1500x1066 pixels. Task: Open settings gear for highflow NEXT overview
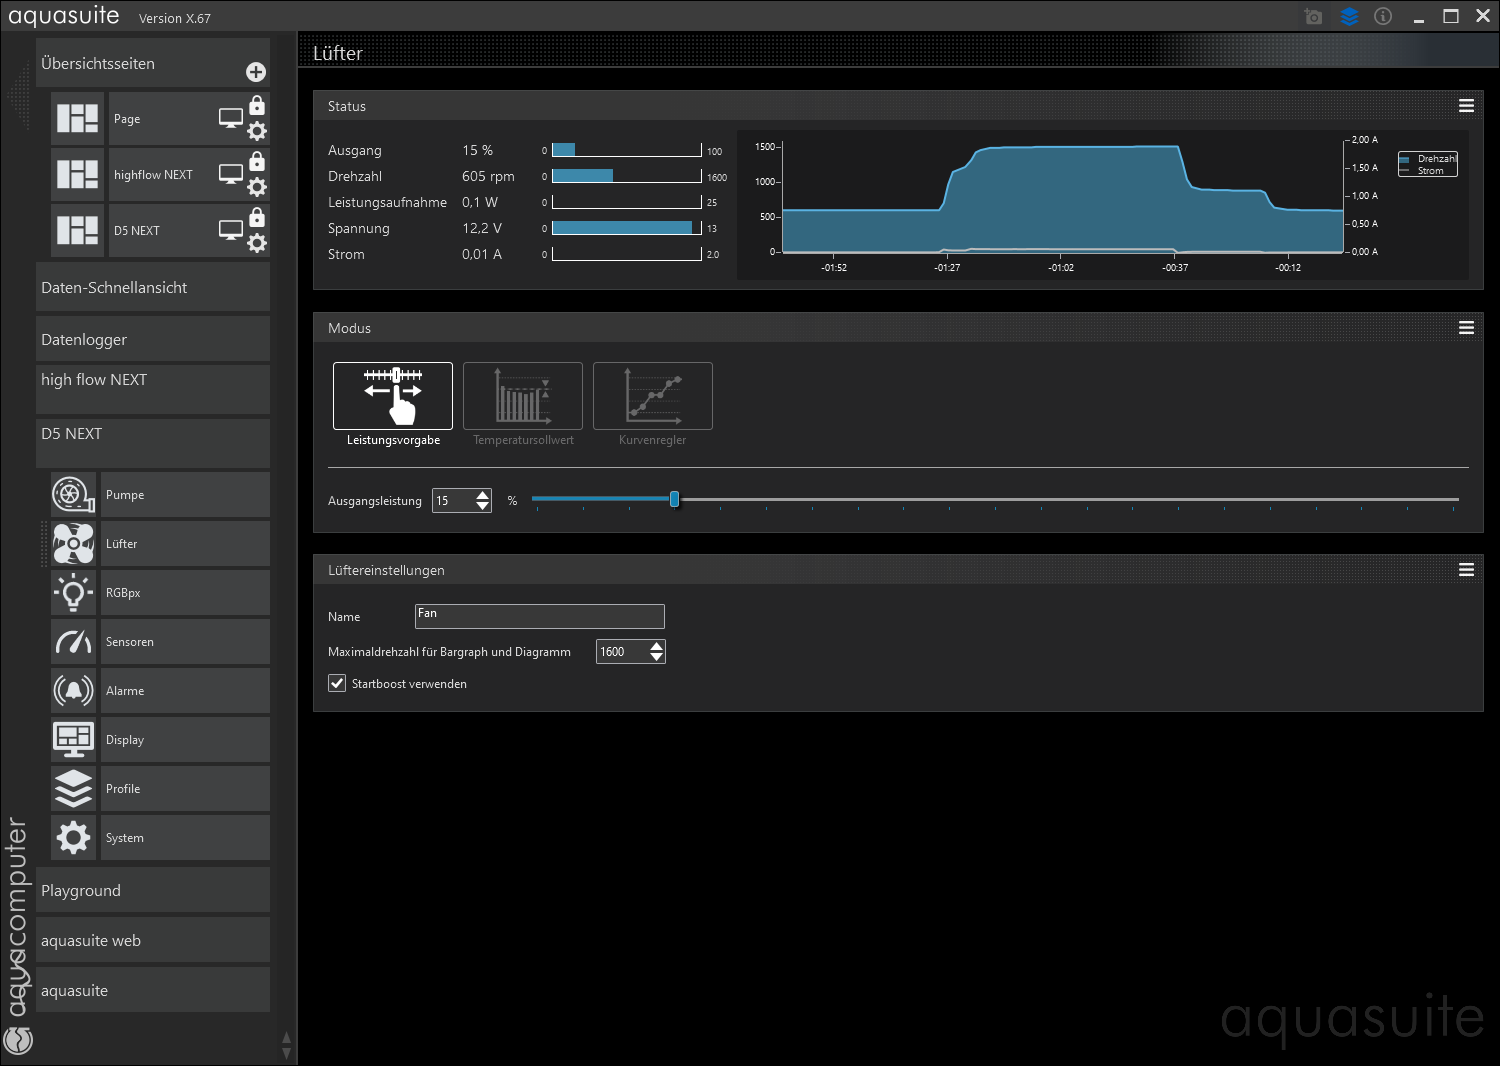257,187
